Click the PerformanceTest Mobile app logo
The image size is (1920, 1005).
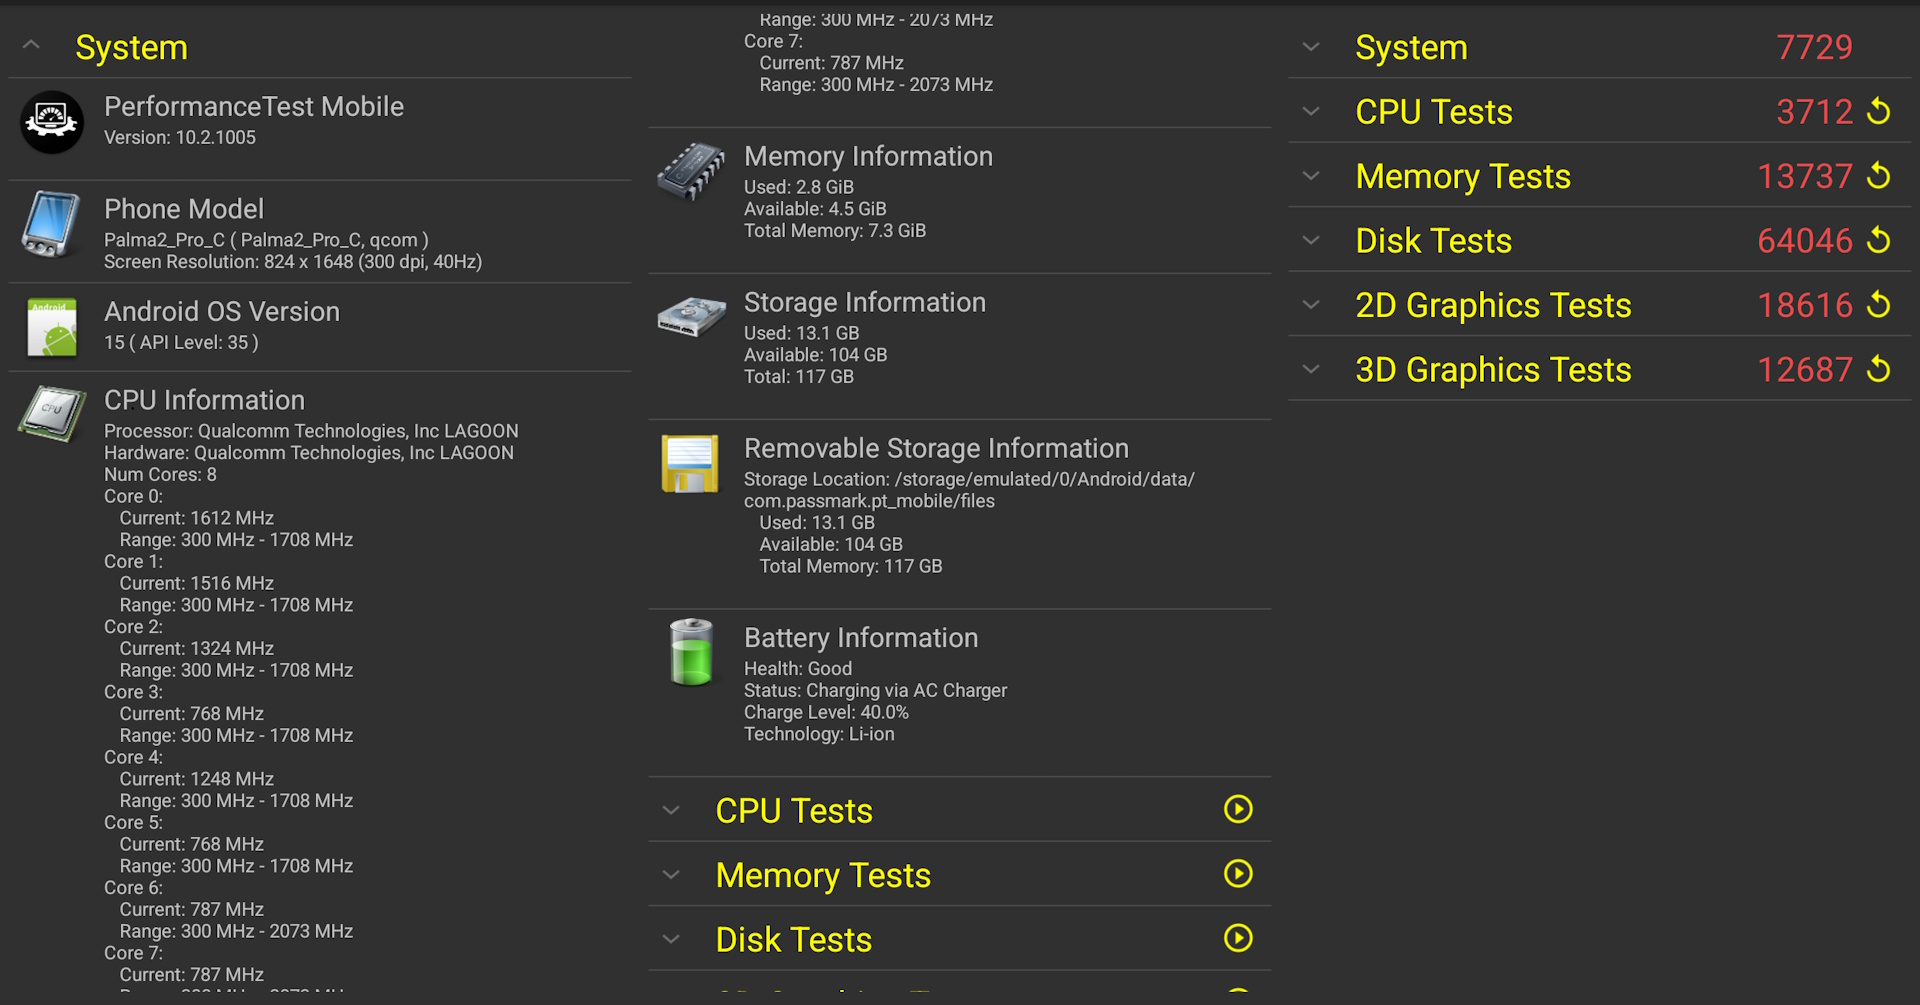[52, 122]
